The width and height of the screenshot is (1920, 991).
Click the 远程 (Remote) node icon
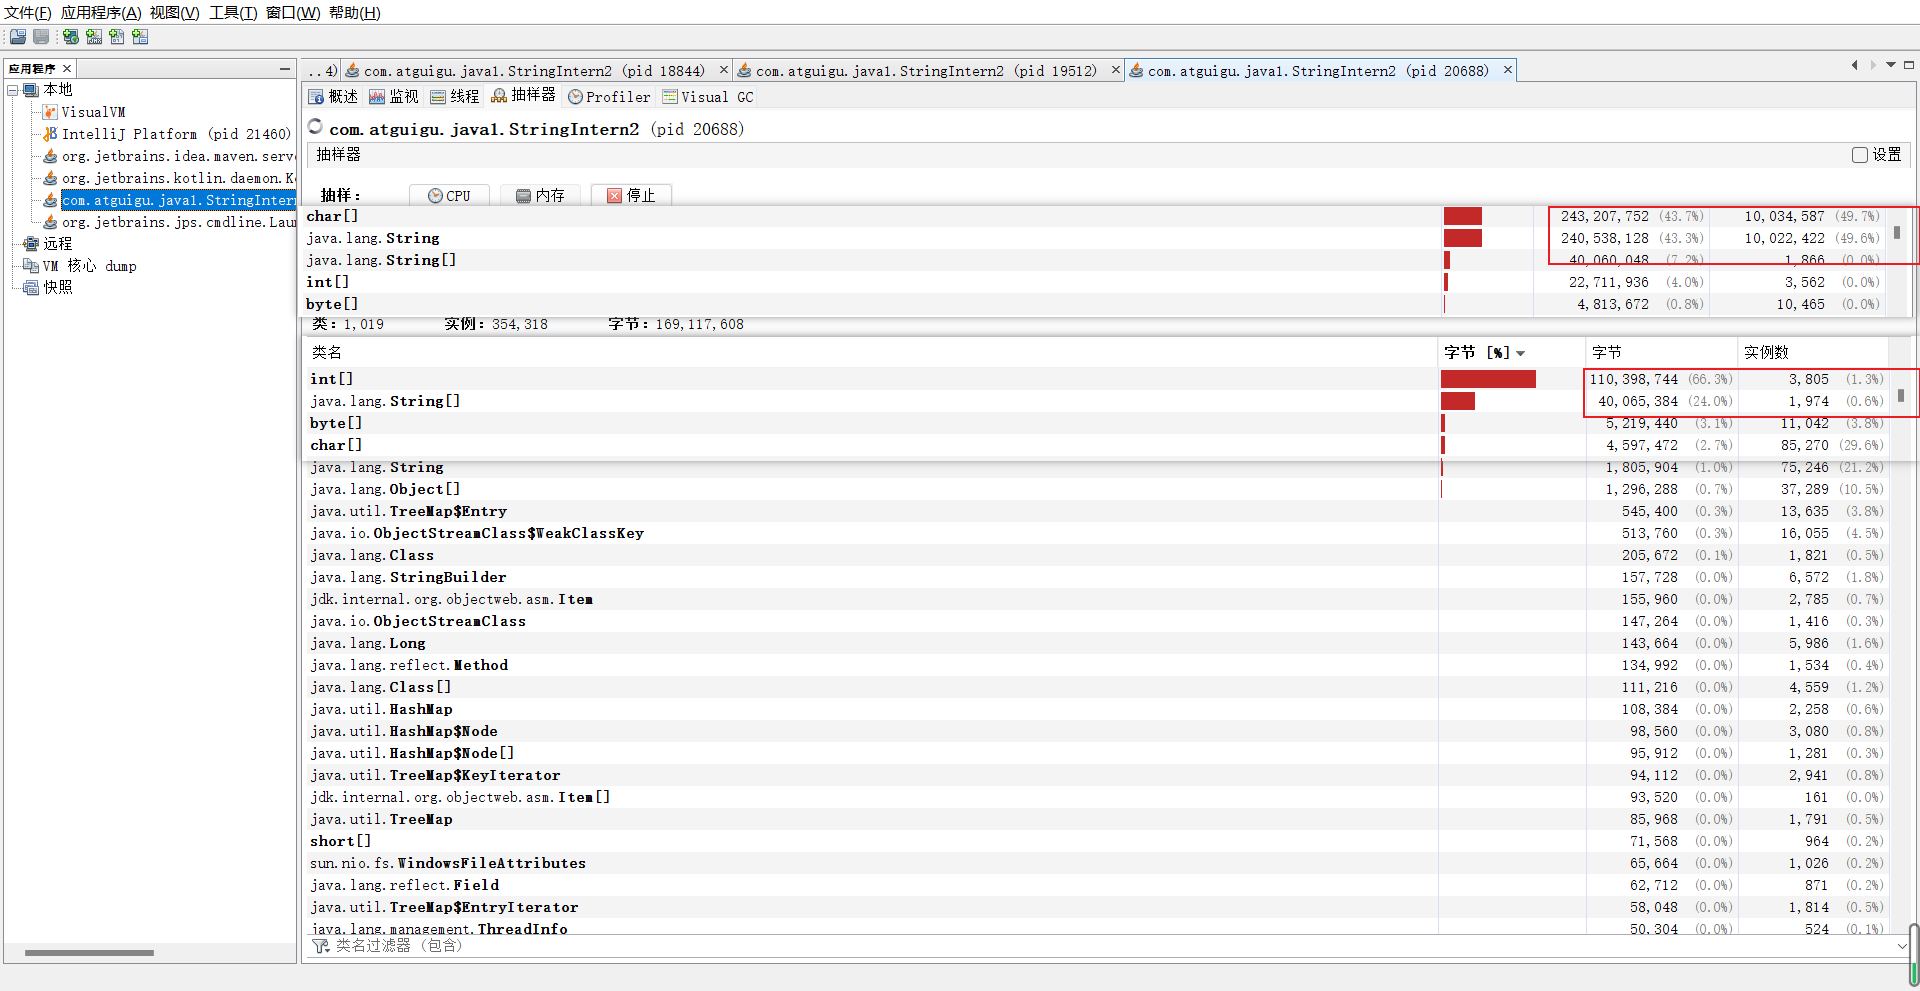[31, 244]
